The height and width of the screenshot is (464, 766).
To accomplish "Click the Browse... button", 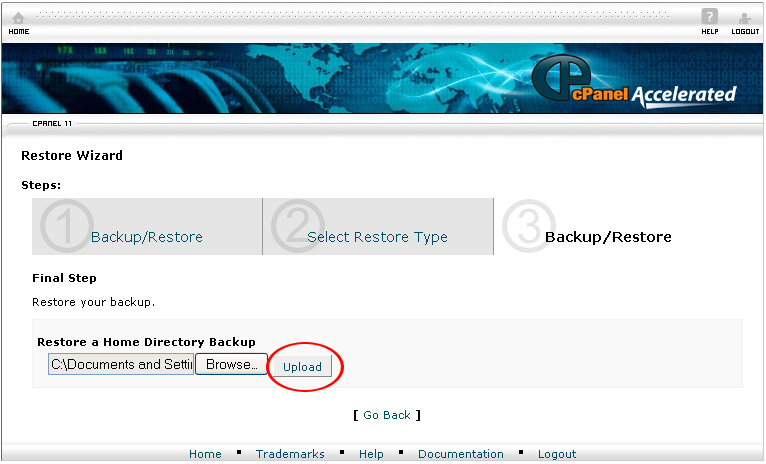I will tap(231, 364).
